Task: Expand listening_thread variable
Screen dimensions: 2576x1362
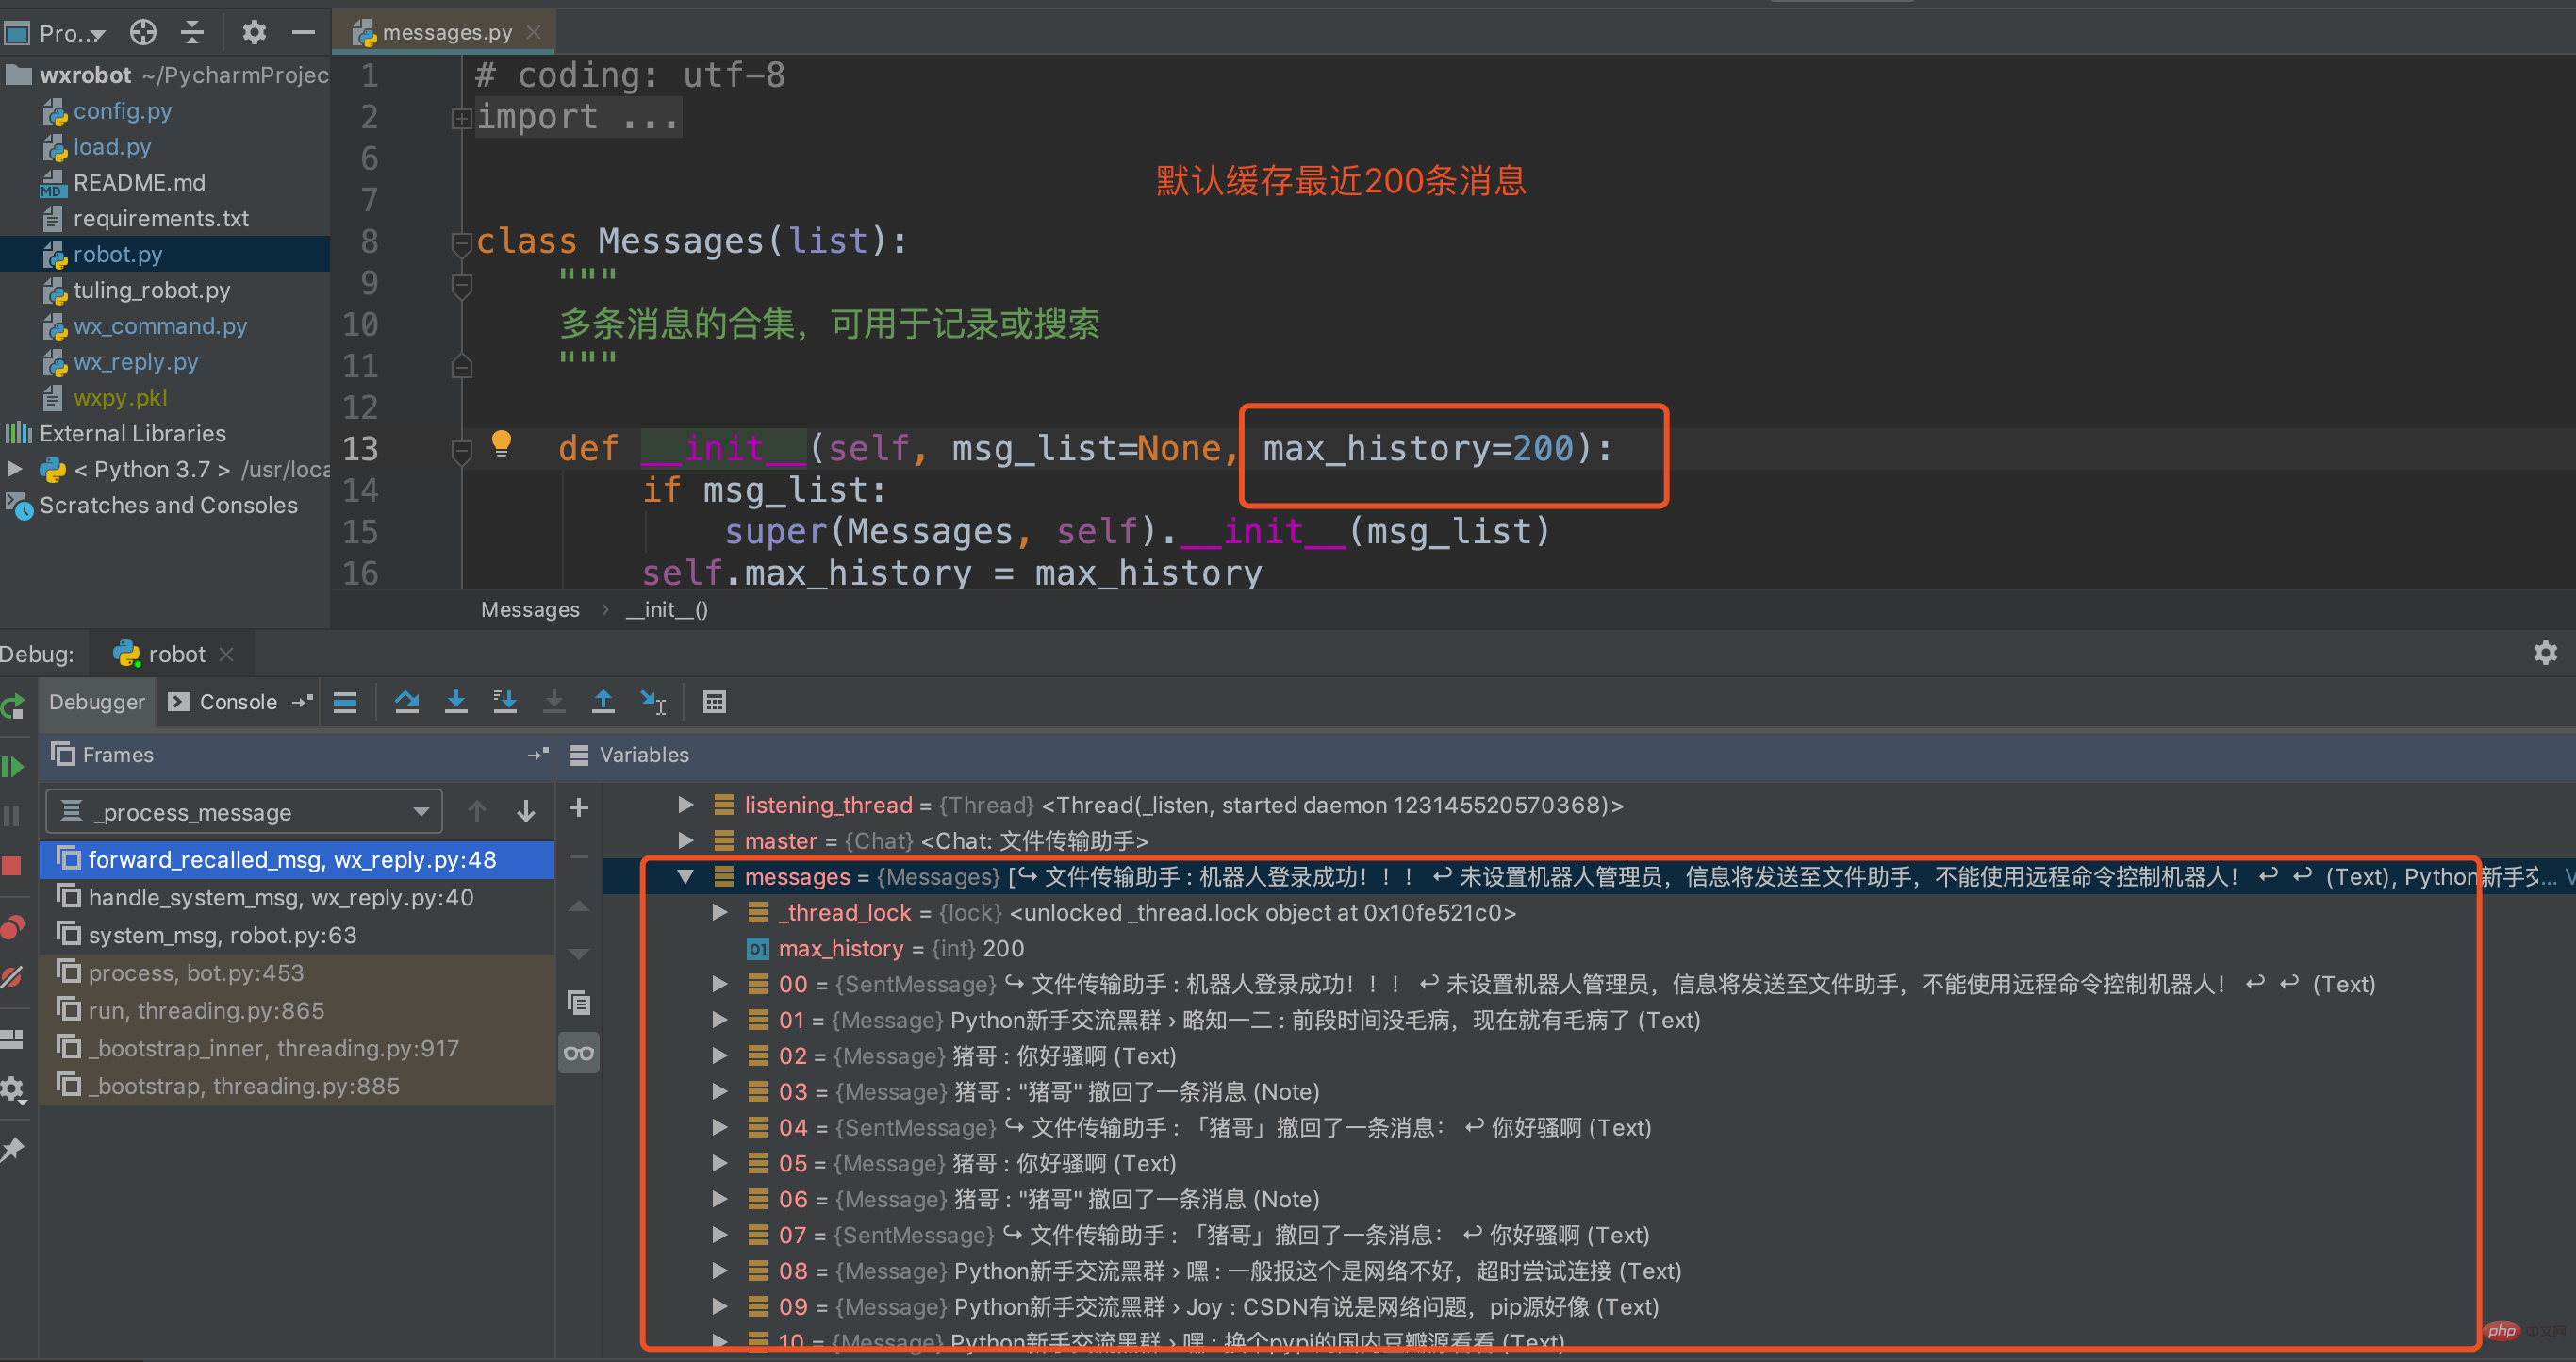Action: [x=686, y=804]
